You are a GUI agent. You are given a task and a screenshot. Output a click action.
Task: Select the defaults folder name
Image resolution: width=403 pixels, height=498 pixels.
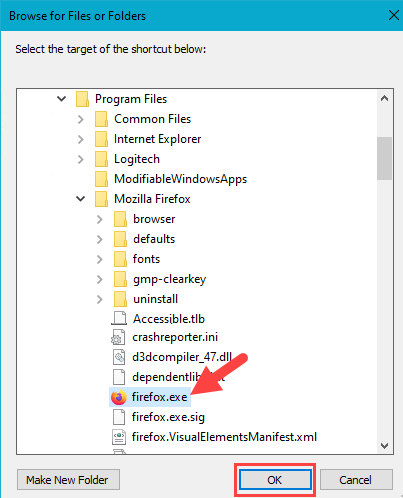(x=154, y=239)
